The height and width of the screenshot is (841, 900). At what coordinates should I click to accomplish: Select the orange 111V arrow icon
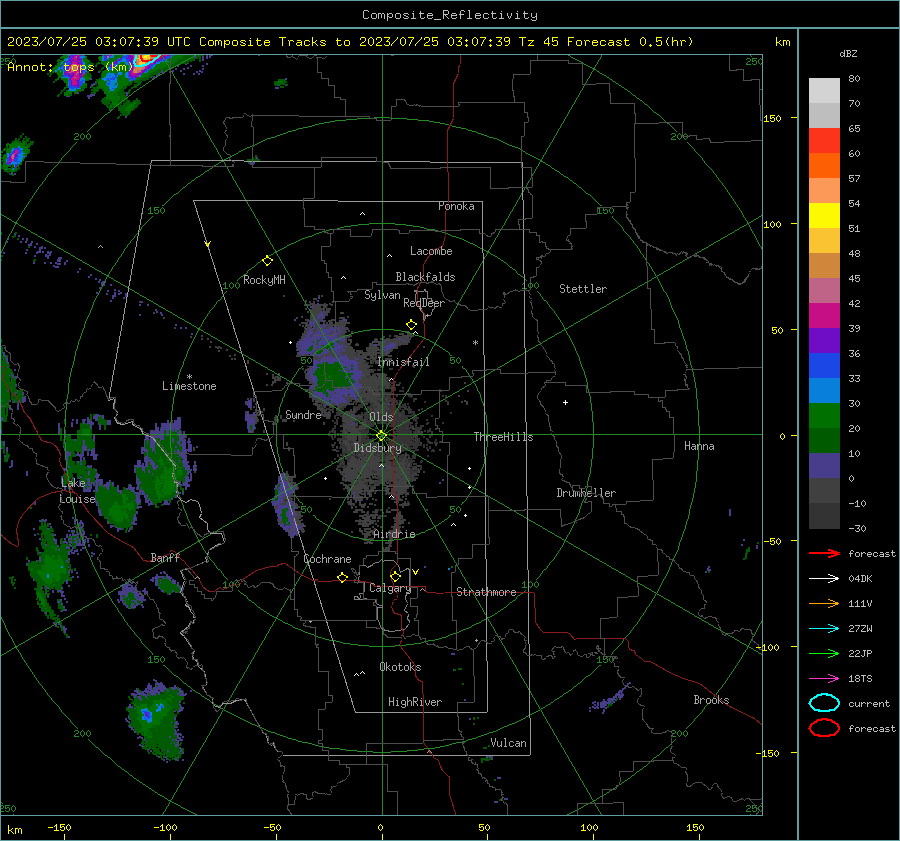pos(824,603)
